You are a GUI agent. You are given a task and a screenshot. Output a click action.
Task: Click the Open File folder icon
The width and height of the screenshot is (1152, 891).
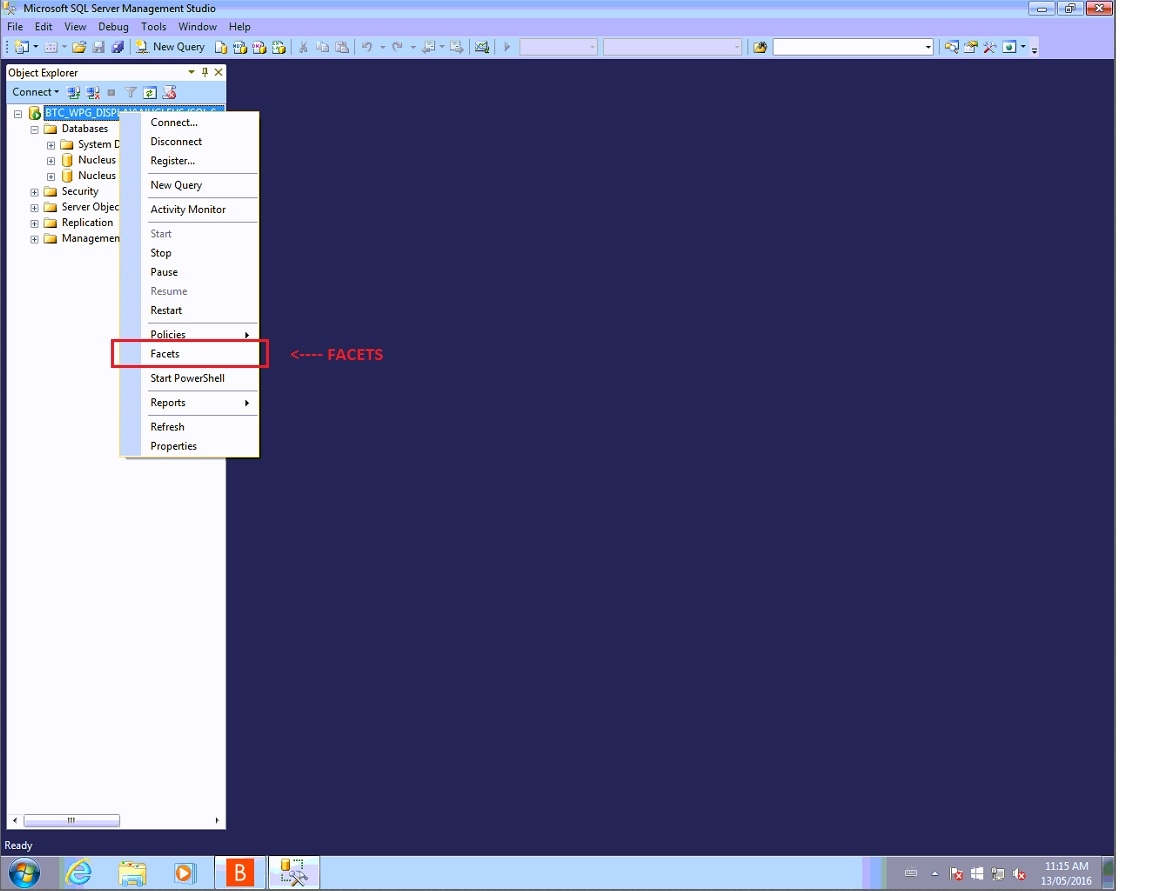pos(79,47)
